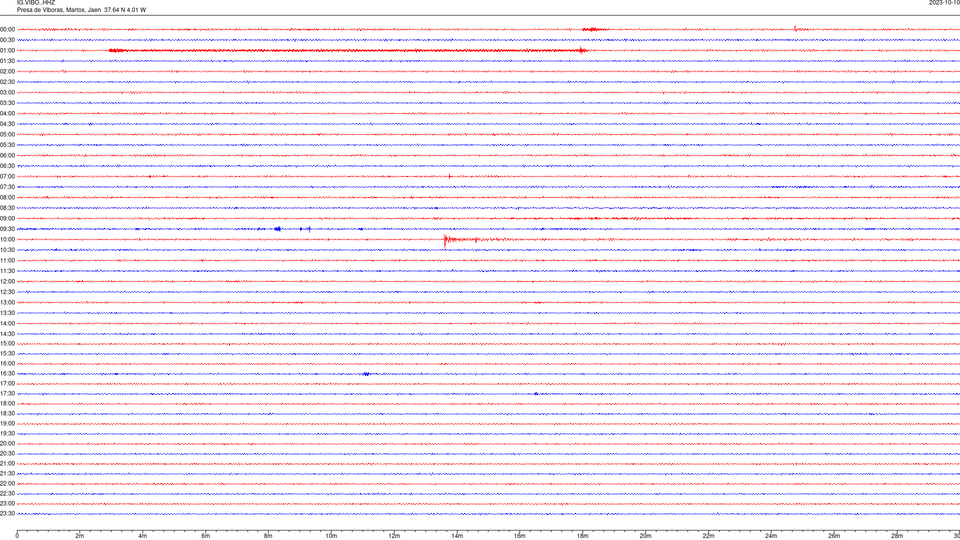
Task: Select the 01:30 trace time label
Action: pyautogui.click(x=7, y=61)
